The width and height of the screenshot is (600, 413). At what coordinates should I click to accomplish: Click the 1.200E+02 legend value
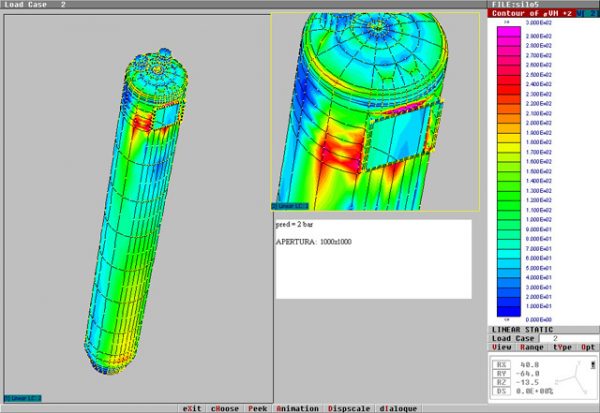(539, 200)
